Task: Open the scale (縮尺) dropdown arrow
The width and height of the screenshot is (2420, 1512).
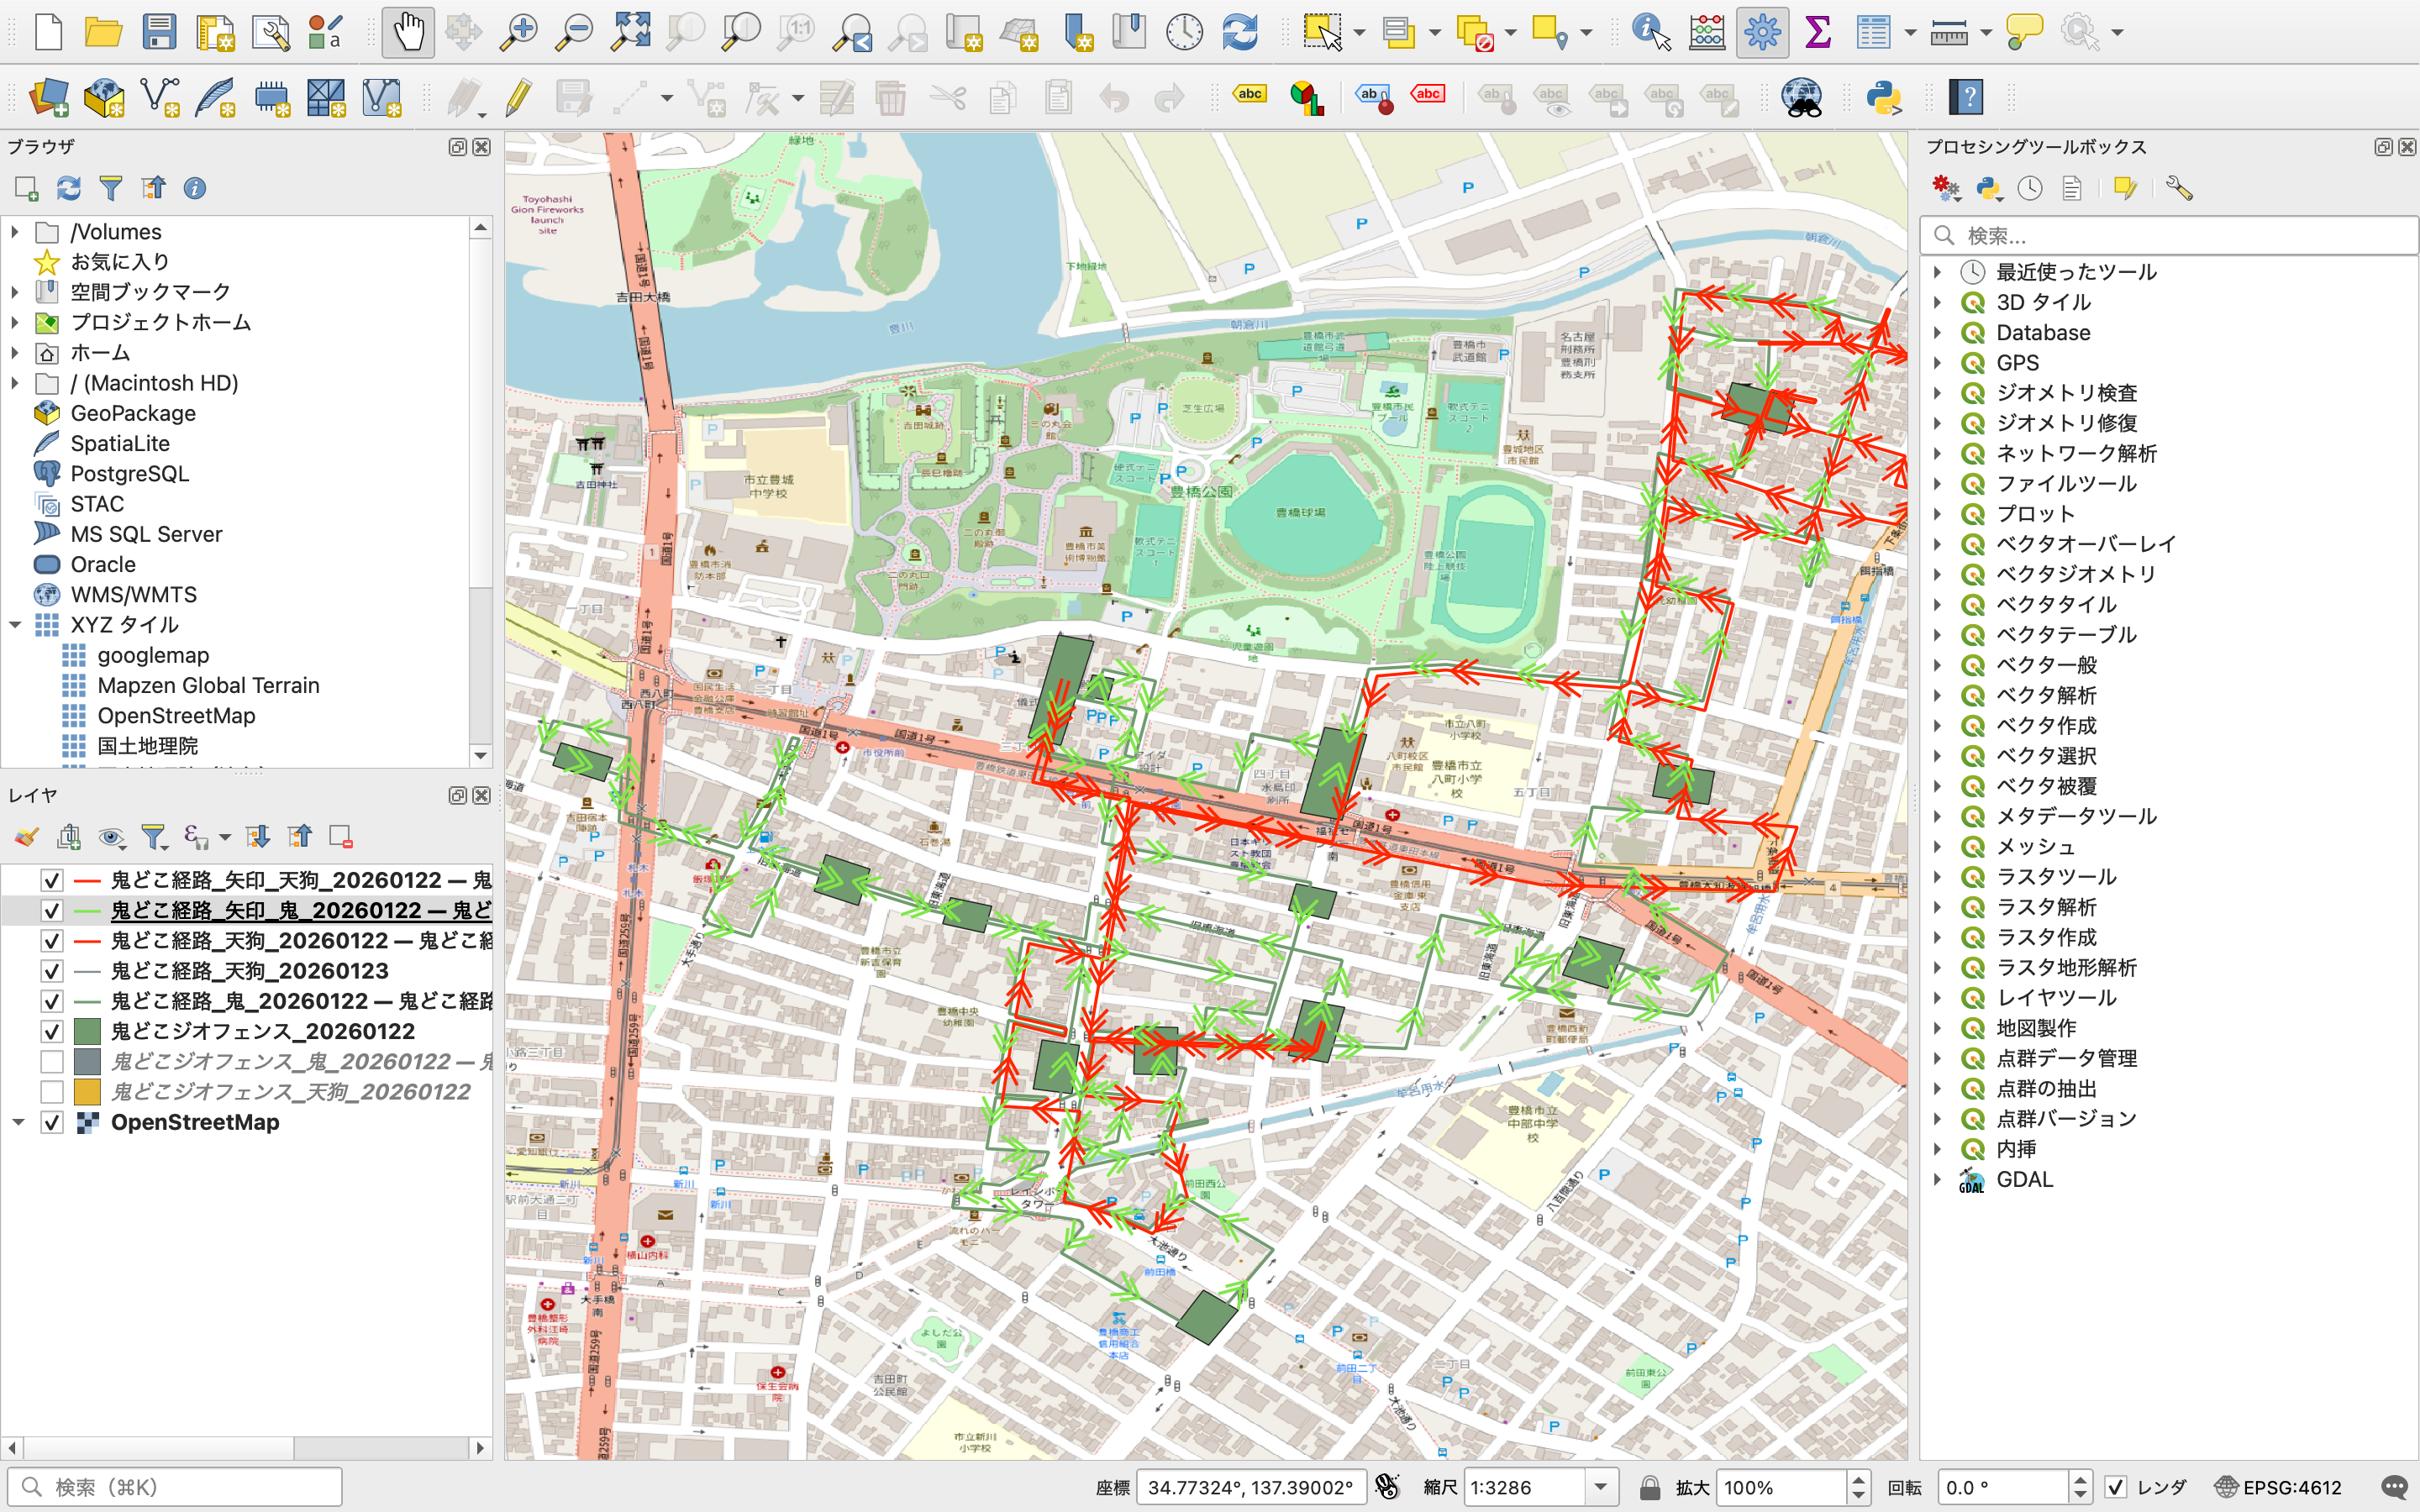Action: [x=1601, y=1487]
